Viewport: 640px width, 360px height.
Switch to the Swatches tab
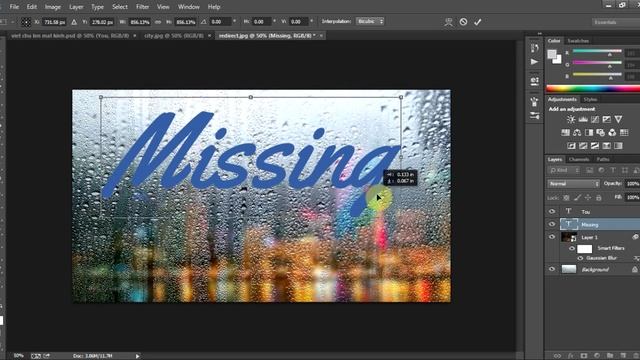(578, 41)
